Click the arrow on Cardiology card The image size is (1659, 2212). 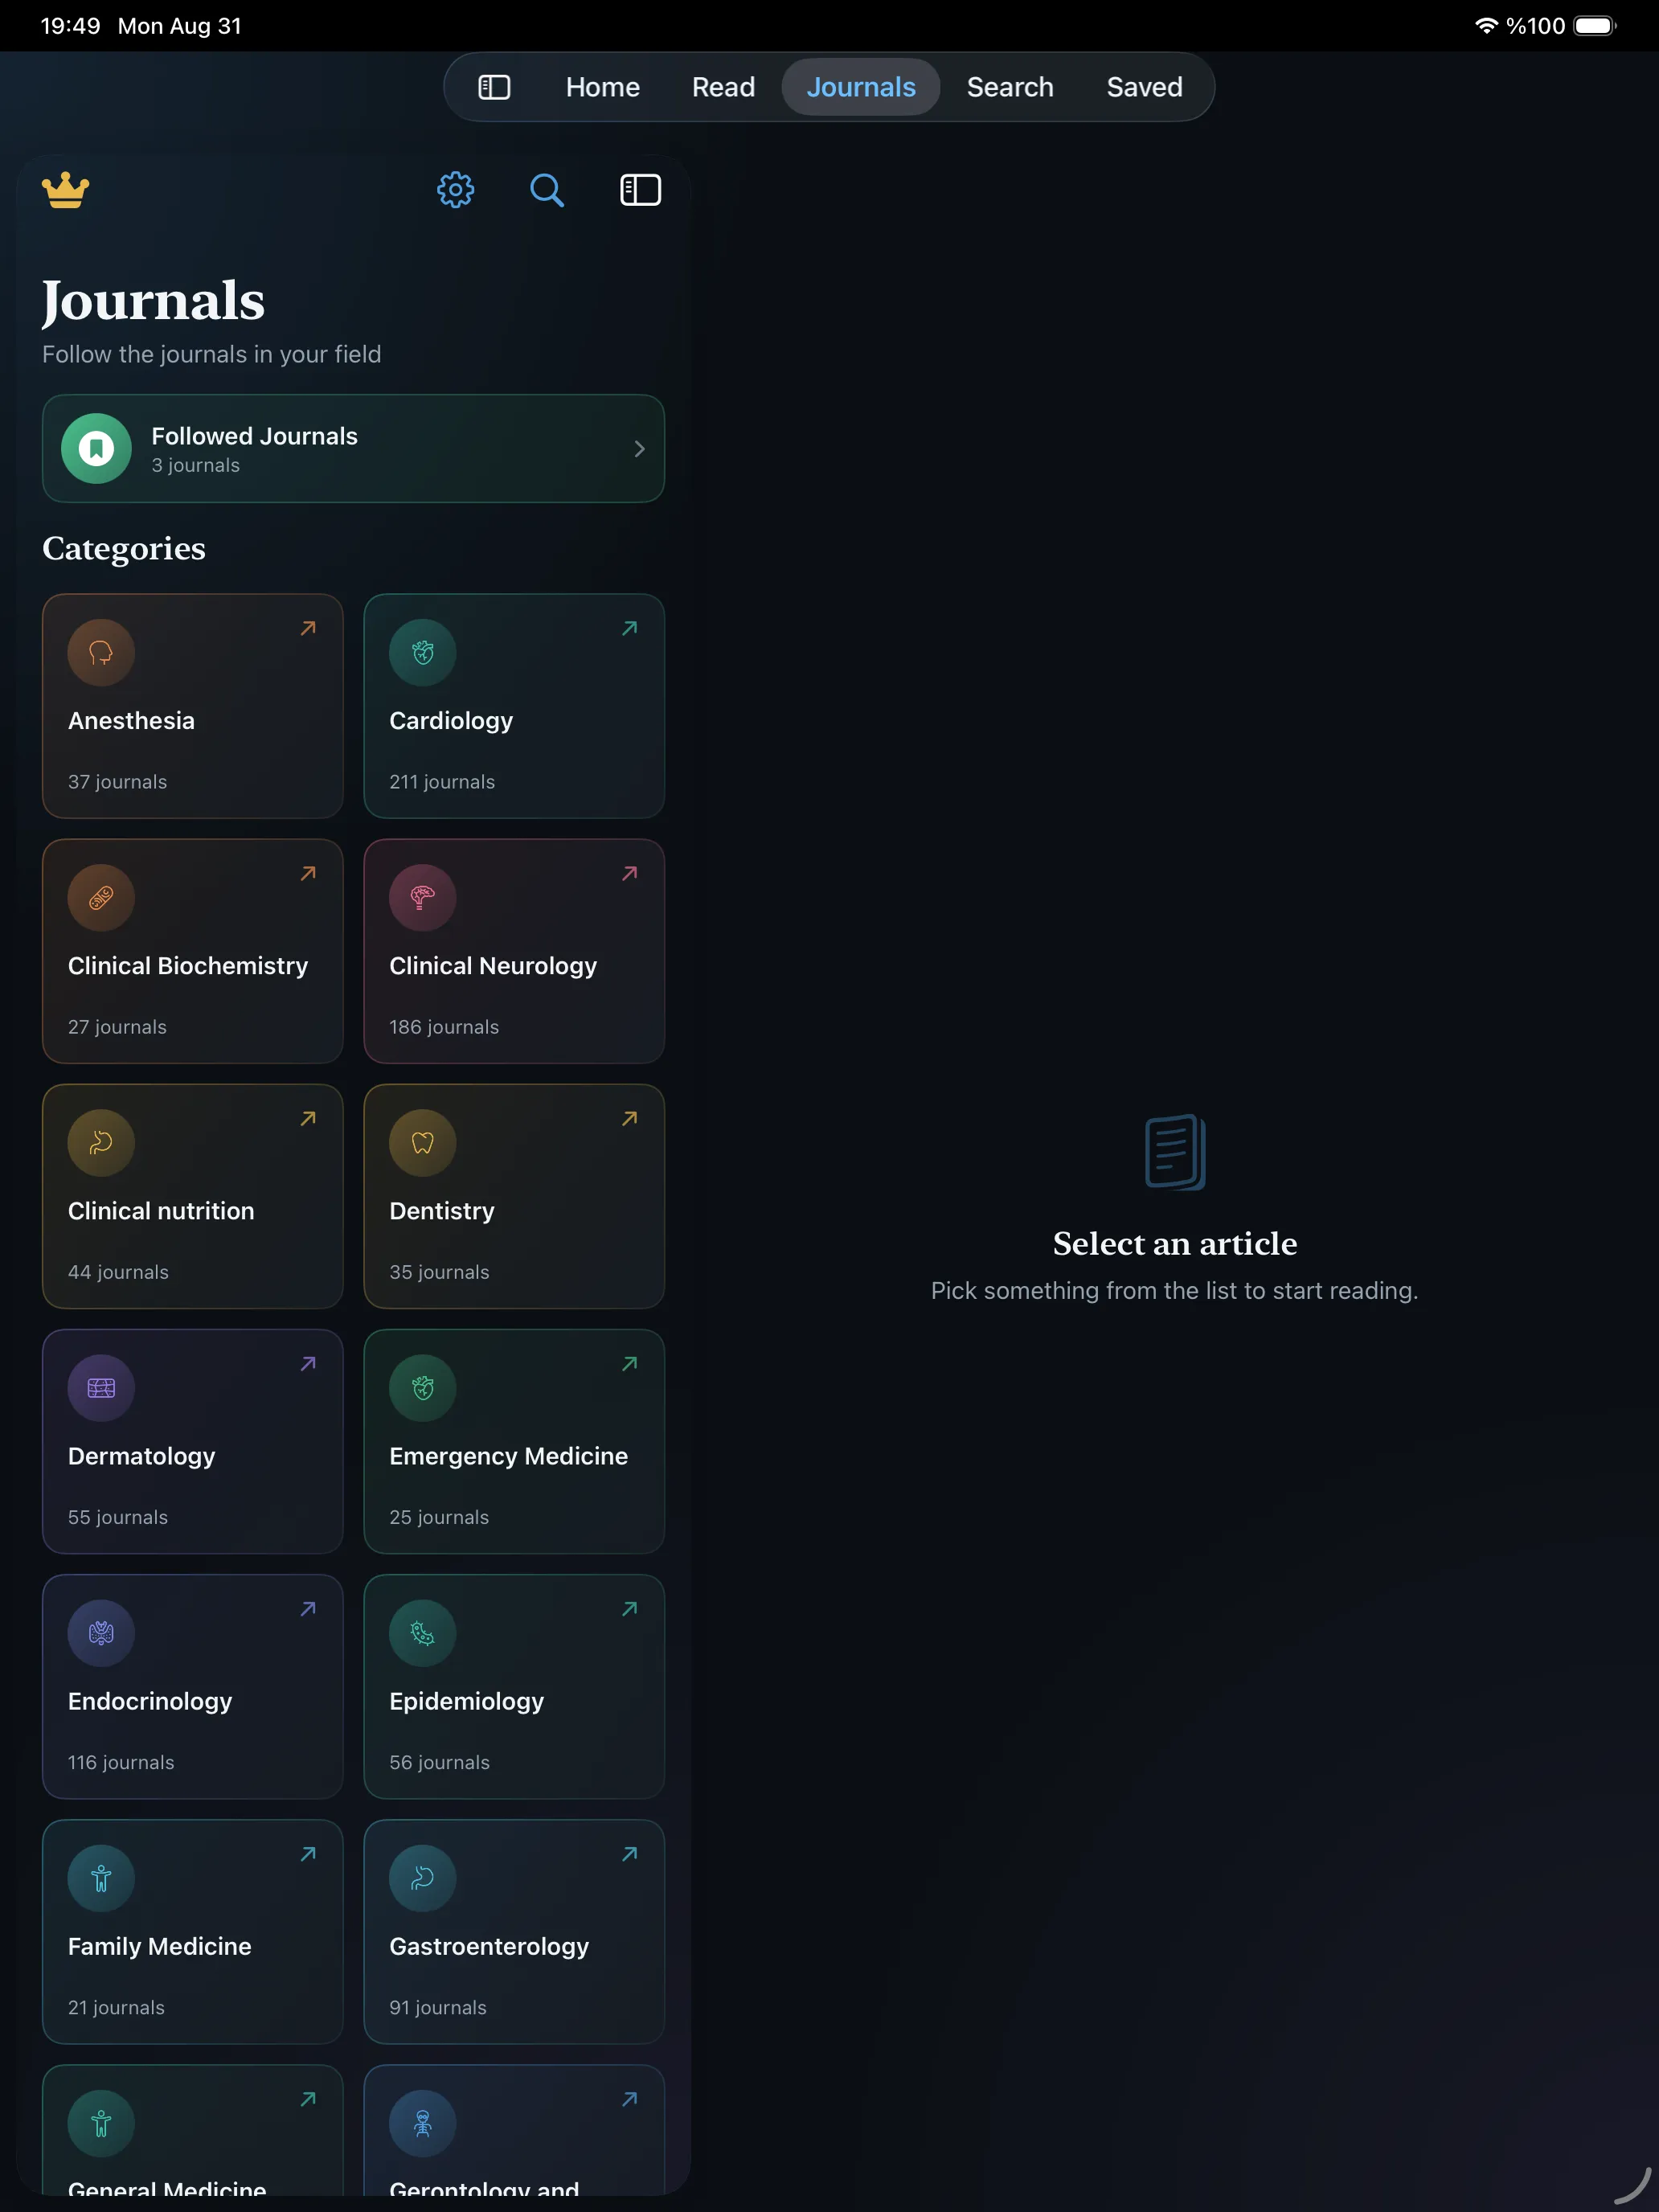click(x=629, y=628)
